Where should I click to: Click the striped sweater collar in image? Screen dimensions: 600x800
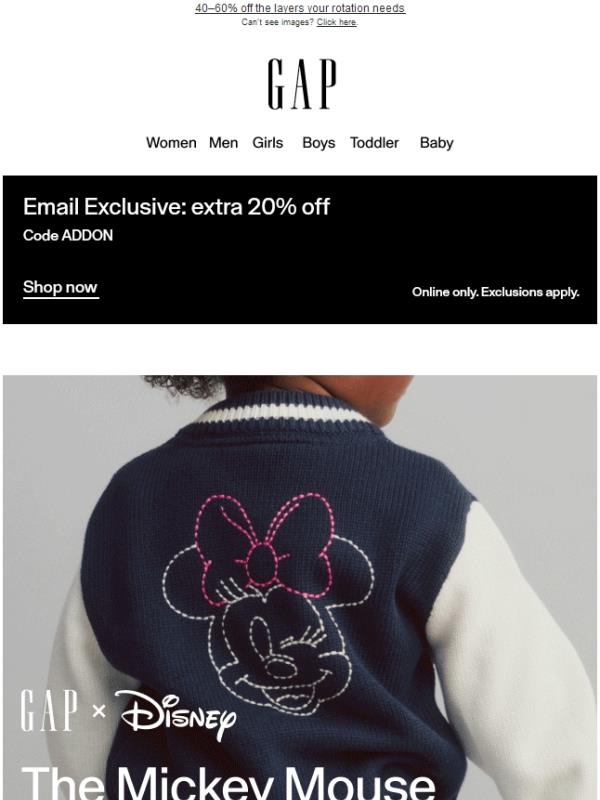283,412
